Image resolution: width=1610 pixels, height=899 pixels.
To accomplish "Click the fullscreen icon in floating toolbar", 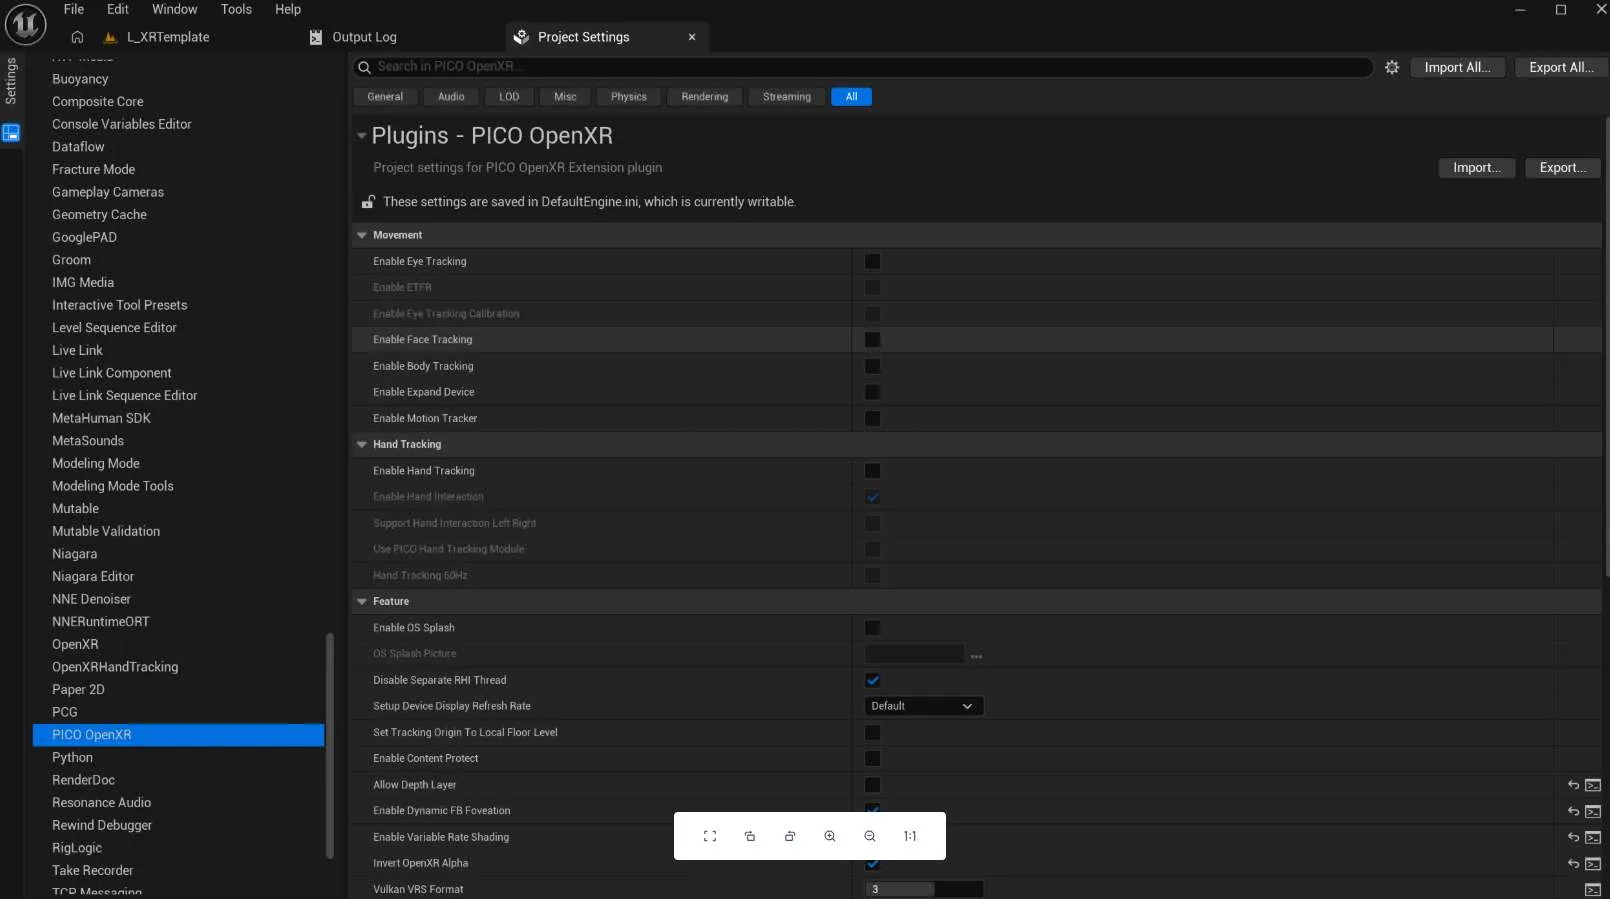I will (x=709, y=836).
